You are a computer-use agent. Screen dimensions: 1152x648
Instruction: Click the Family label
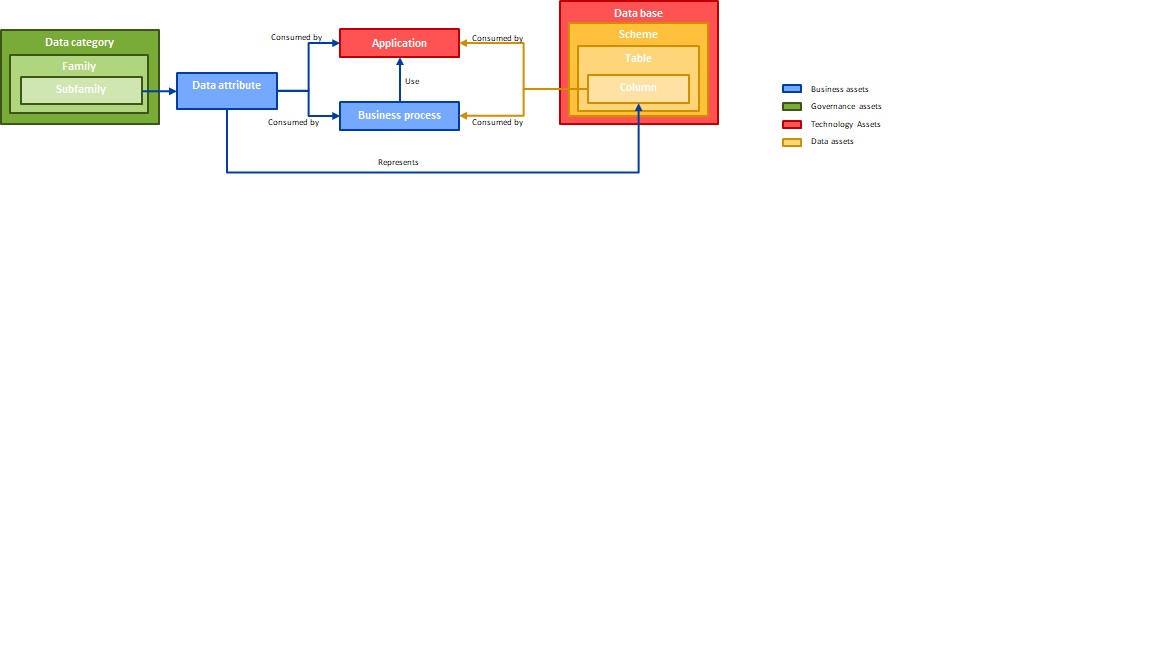pyautogui.click(x=79, y=66)
